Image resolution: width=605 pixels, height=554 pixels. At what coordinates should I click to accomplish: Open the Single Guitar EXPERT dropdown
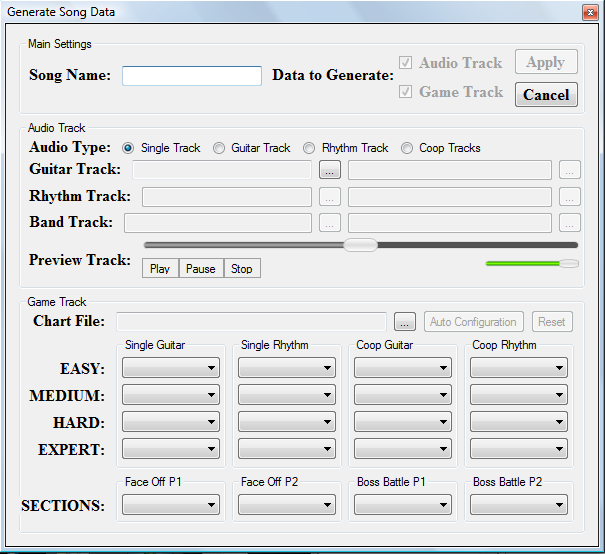171,449
